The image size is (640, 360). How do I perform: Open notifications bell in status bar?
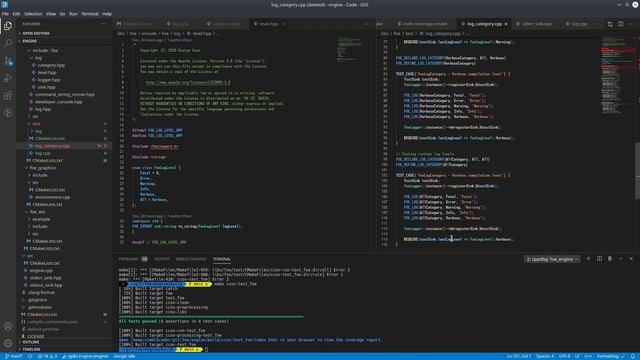(x=632, y=356)
